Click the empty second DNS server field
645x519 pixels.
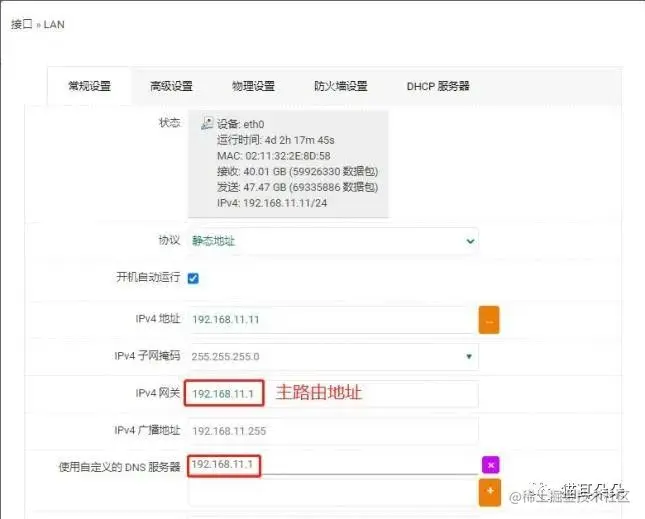coord(333,493)
